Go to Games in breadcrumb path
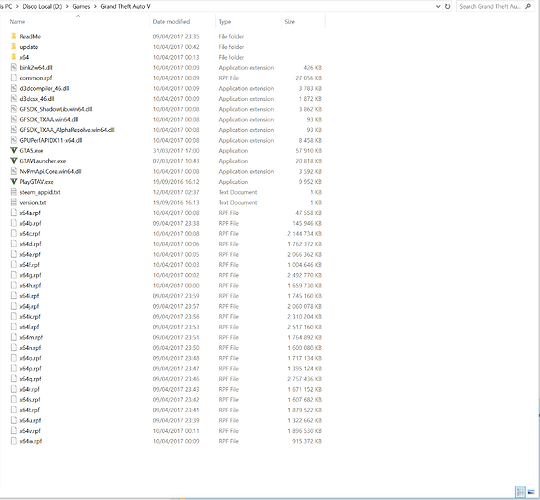540x500 pixels. (81, 7)
